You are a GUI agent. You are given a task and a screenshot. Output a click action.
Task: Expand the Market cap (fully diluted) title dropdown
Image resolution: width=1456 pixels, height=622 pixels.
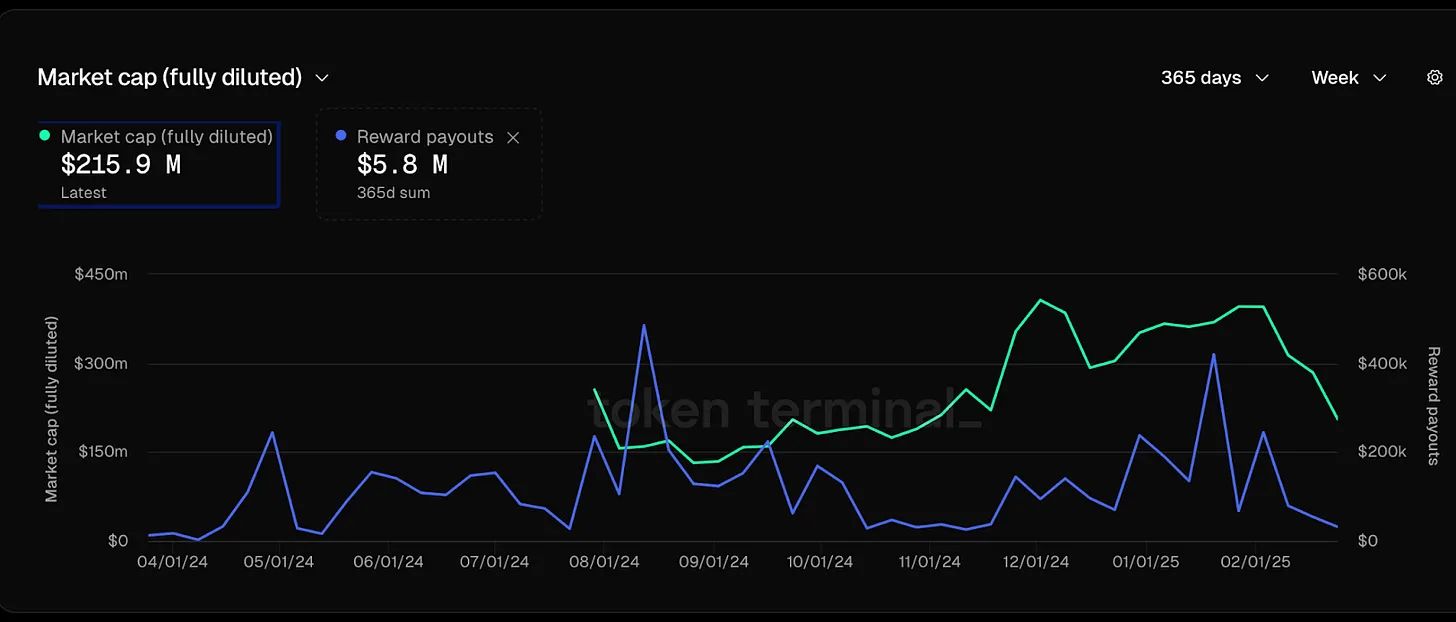[x=322, y=77]
